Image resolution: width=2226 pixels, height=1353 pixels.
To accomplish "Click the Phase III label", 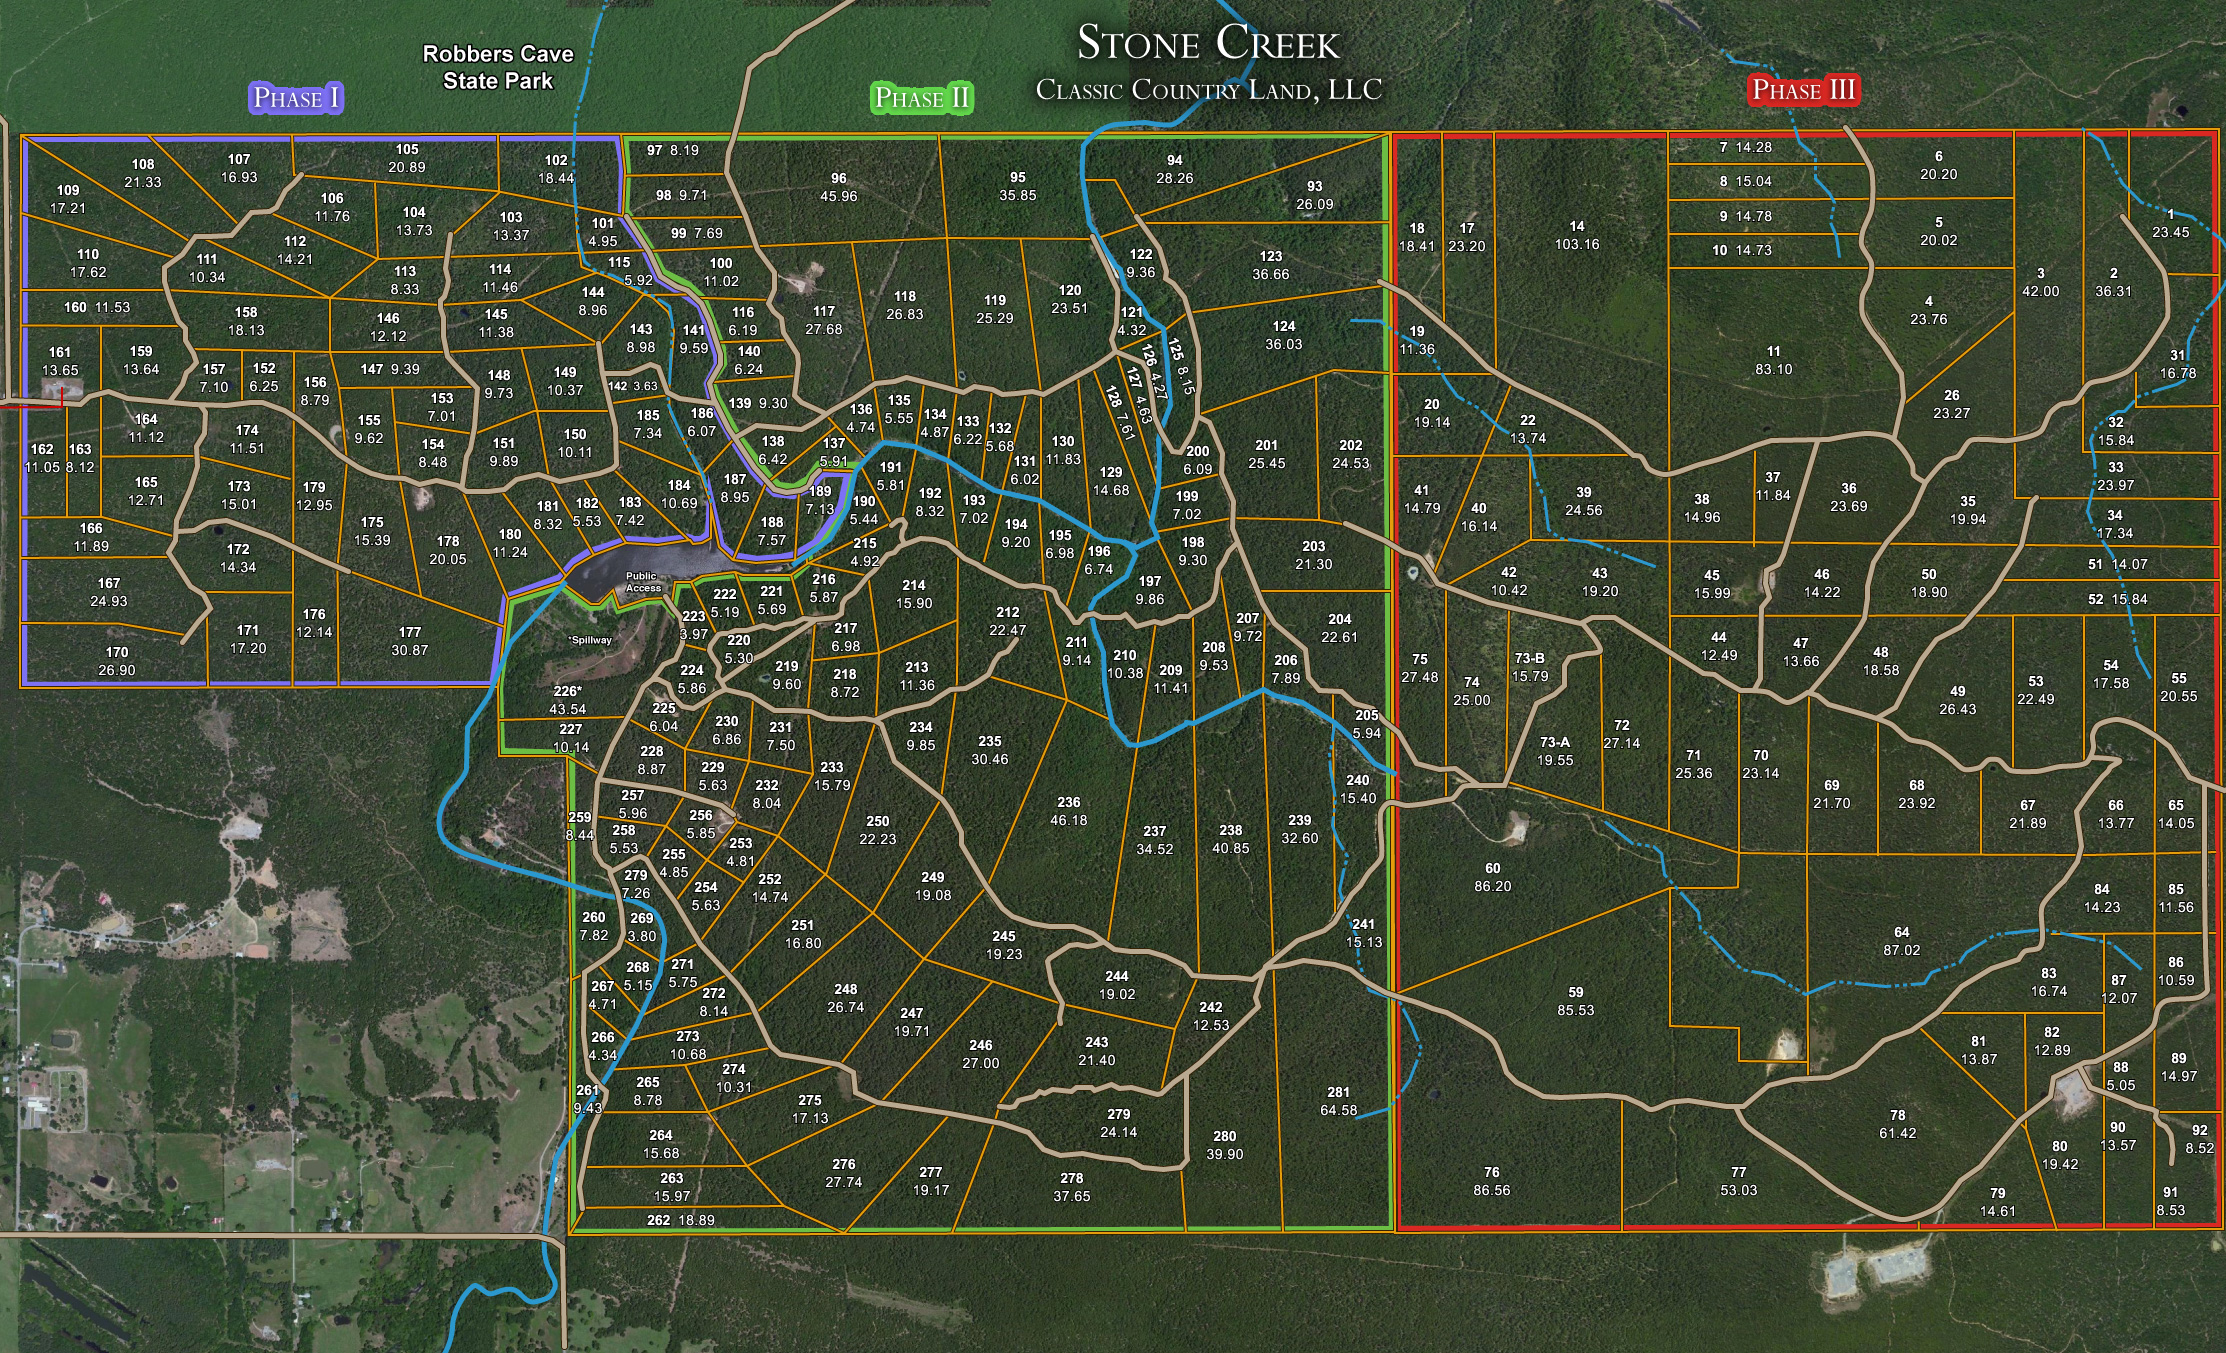I will [x=1804, y=90].
